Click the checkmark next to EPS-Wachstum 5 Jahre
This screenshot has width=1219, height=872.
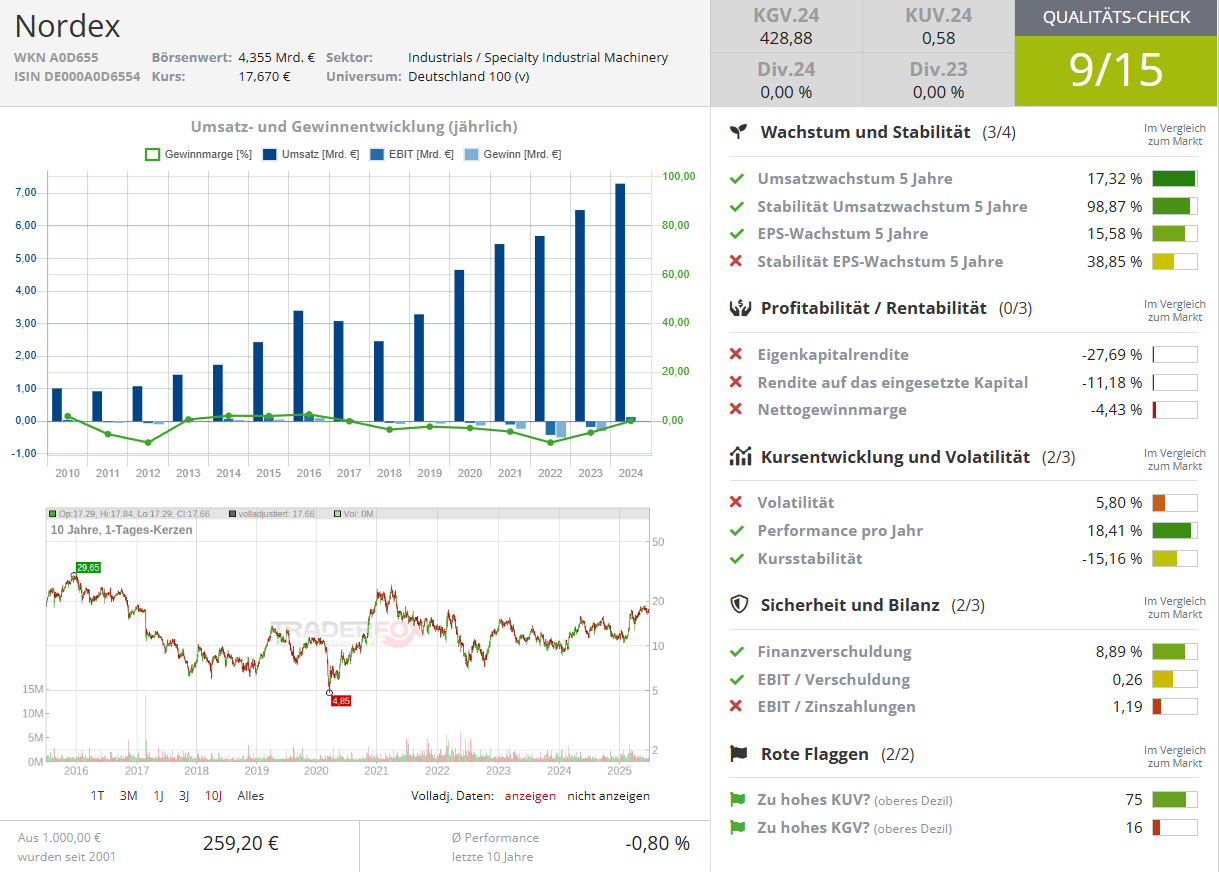(737, 234)
